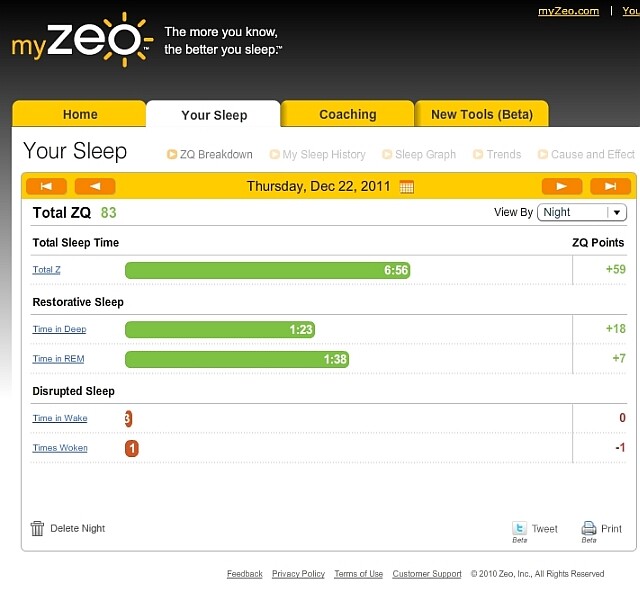The image size is (640, 592).
Task: Click the myZeo sun logo
Action: pos(82,40)
